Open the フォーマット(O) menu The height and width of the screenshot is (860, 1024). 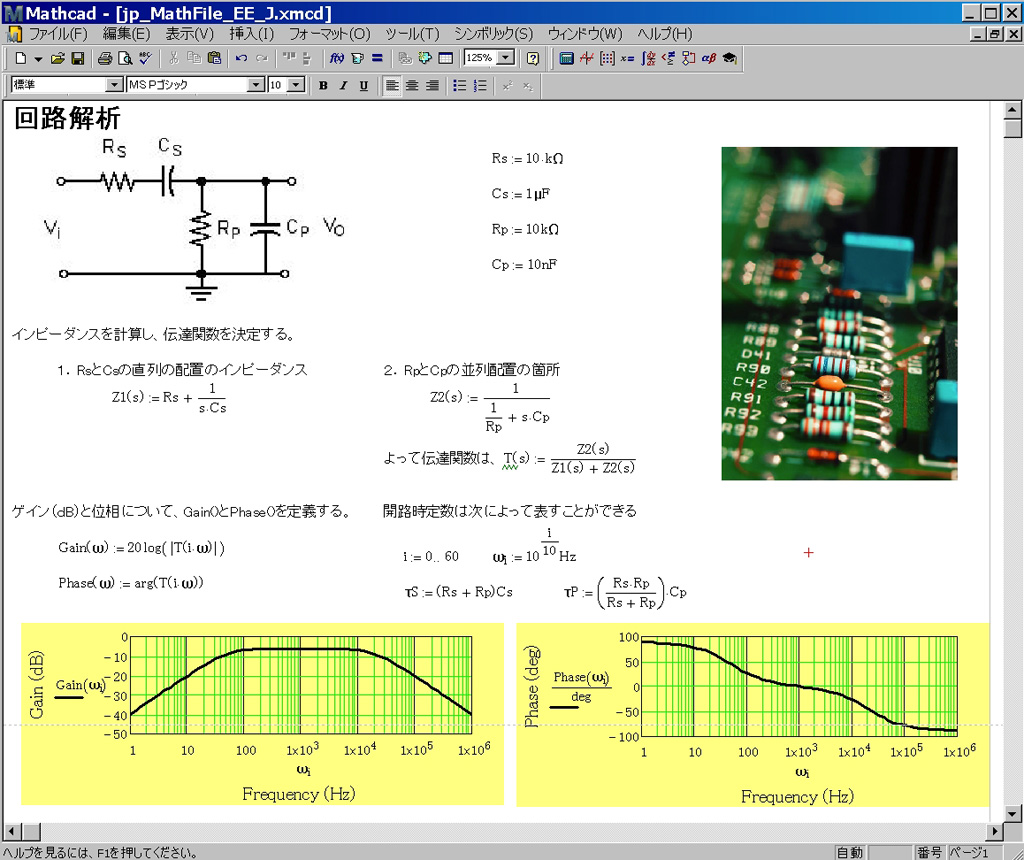click(x=329, y=34)
